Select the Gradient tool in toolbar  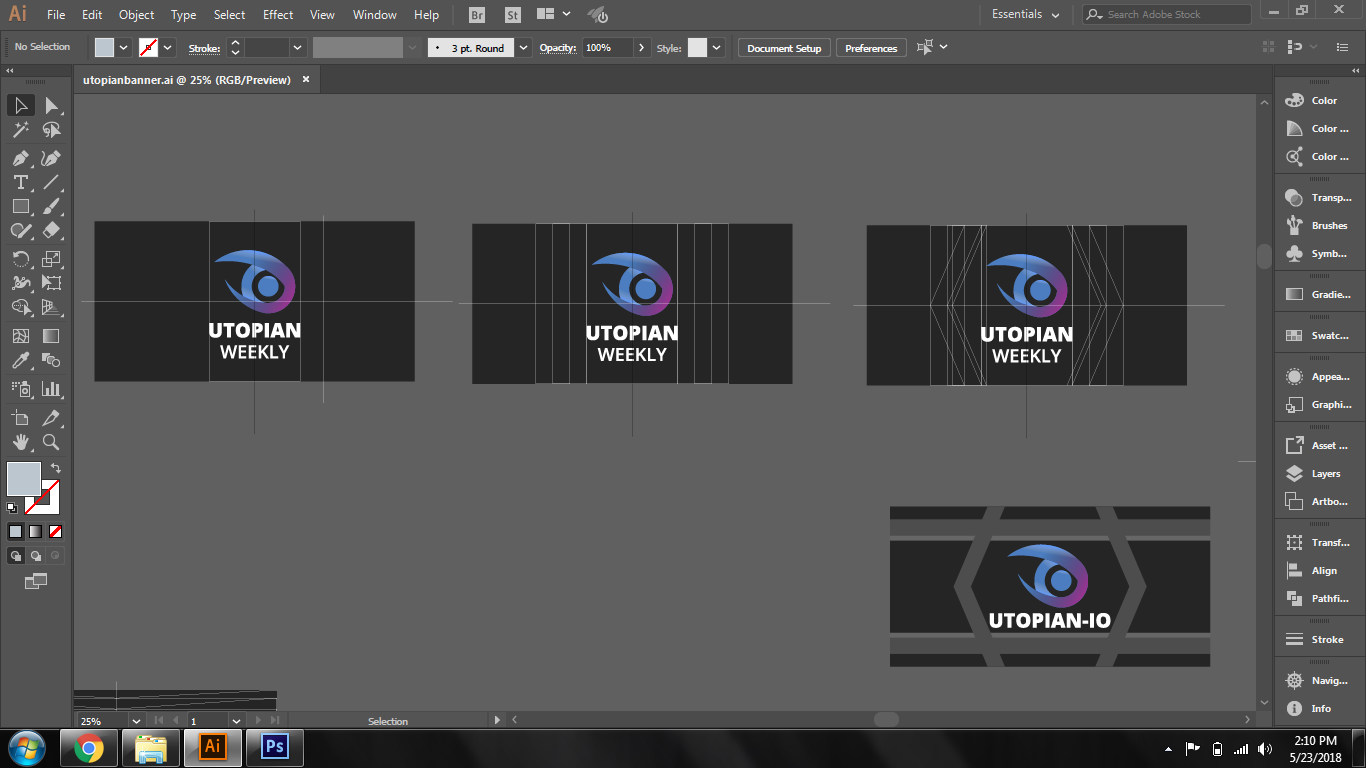pos(52,336)
